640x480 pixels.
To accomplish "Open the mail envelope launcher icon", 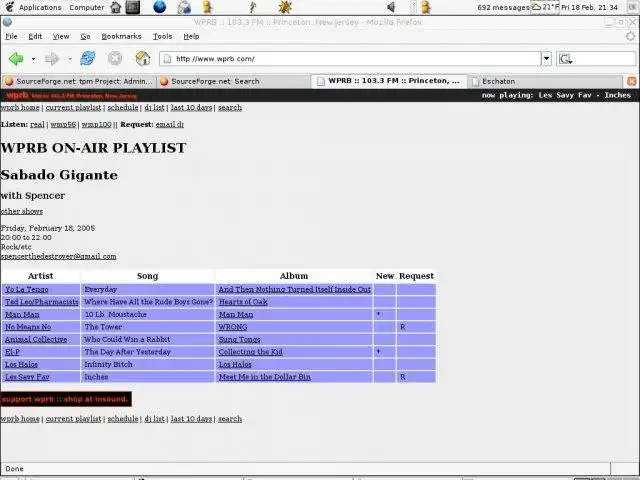I will coord(184,7).
